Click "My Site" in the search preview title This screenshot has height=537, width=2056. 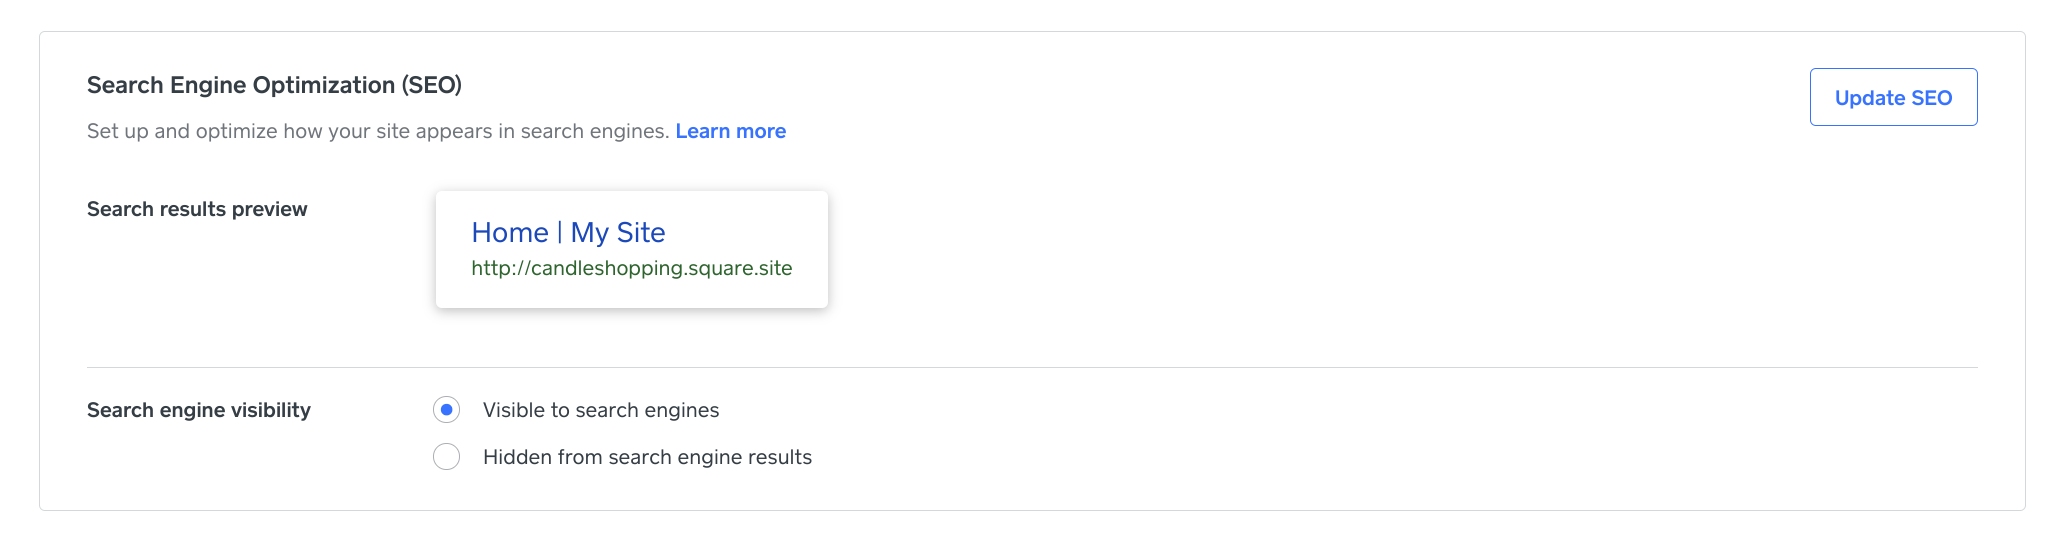click(618, 233)
